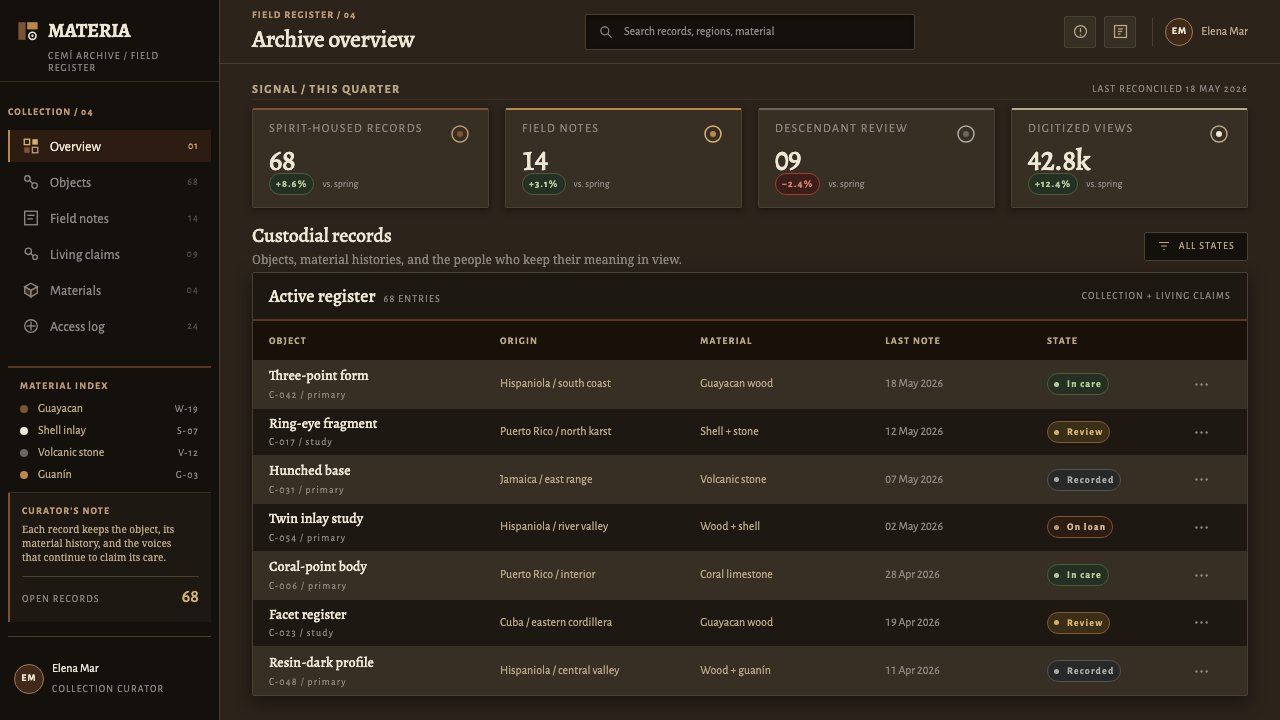Click the Spirit-Housed Records card indicator icon
This screenshot has width=1280, height=720.
click(460, 134)
